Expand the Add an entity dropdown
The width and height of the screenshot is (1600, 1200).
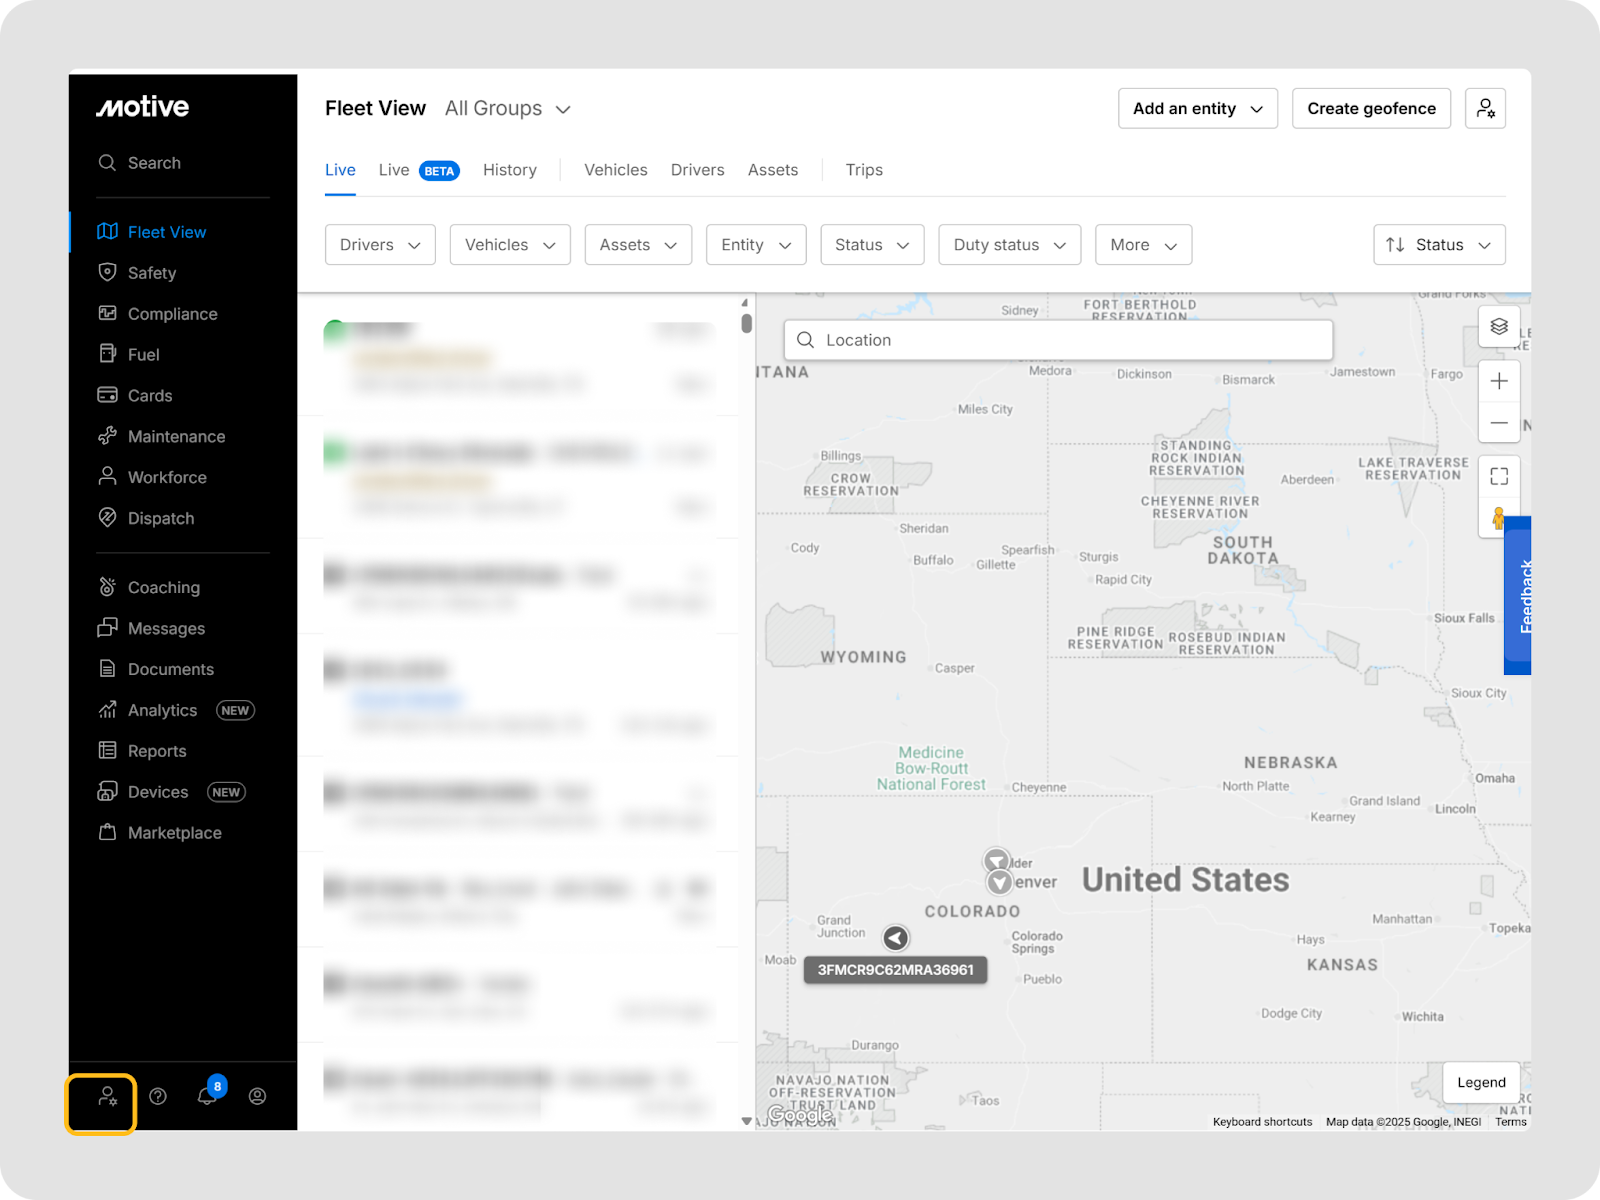1197,109
